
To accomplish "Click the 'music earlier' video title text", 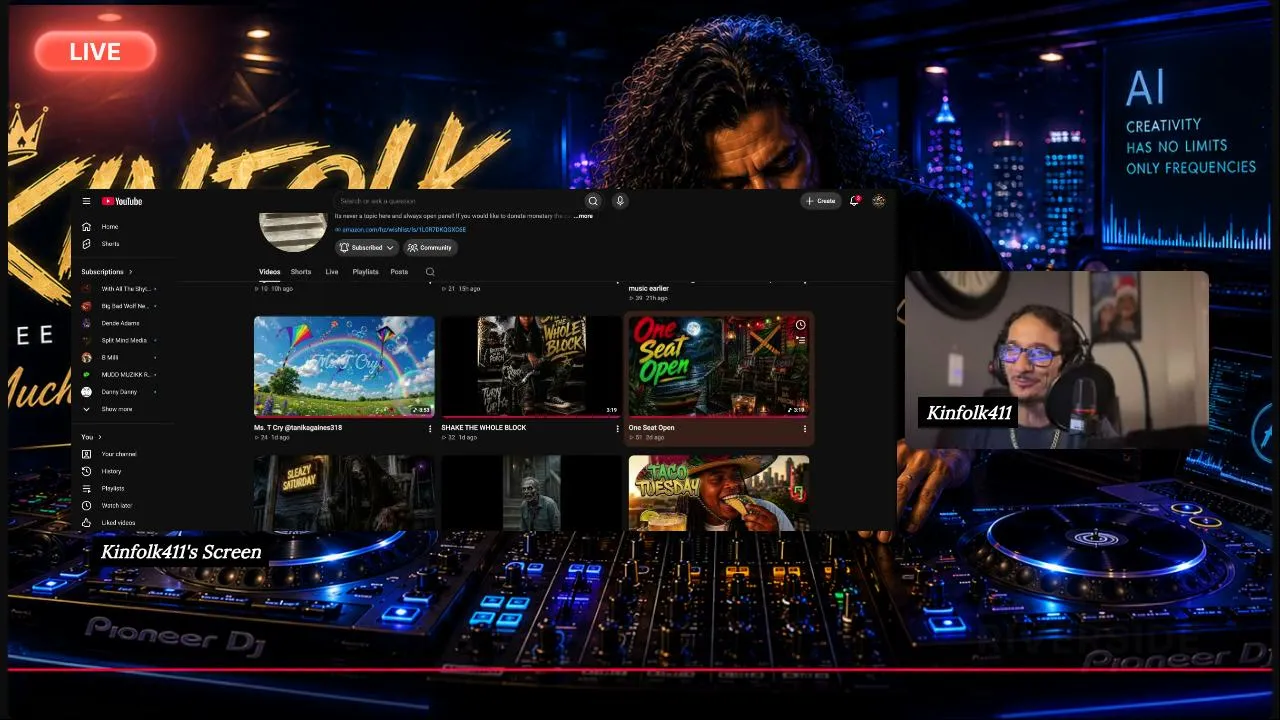I will click(x=649, y=288).
